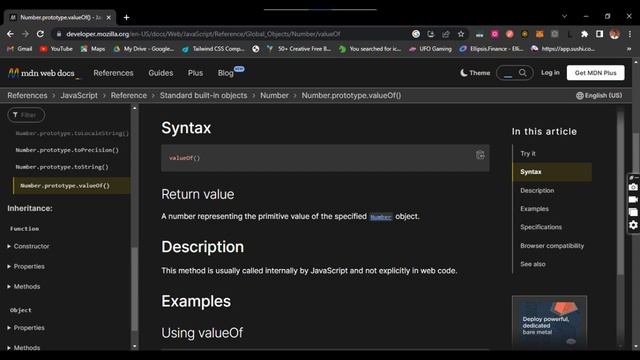Click Number in the breadcrumb
Viewport: 640px width, 360px height.
click(274, 96)
